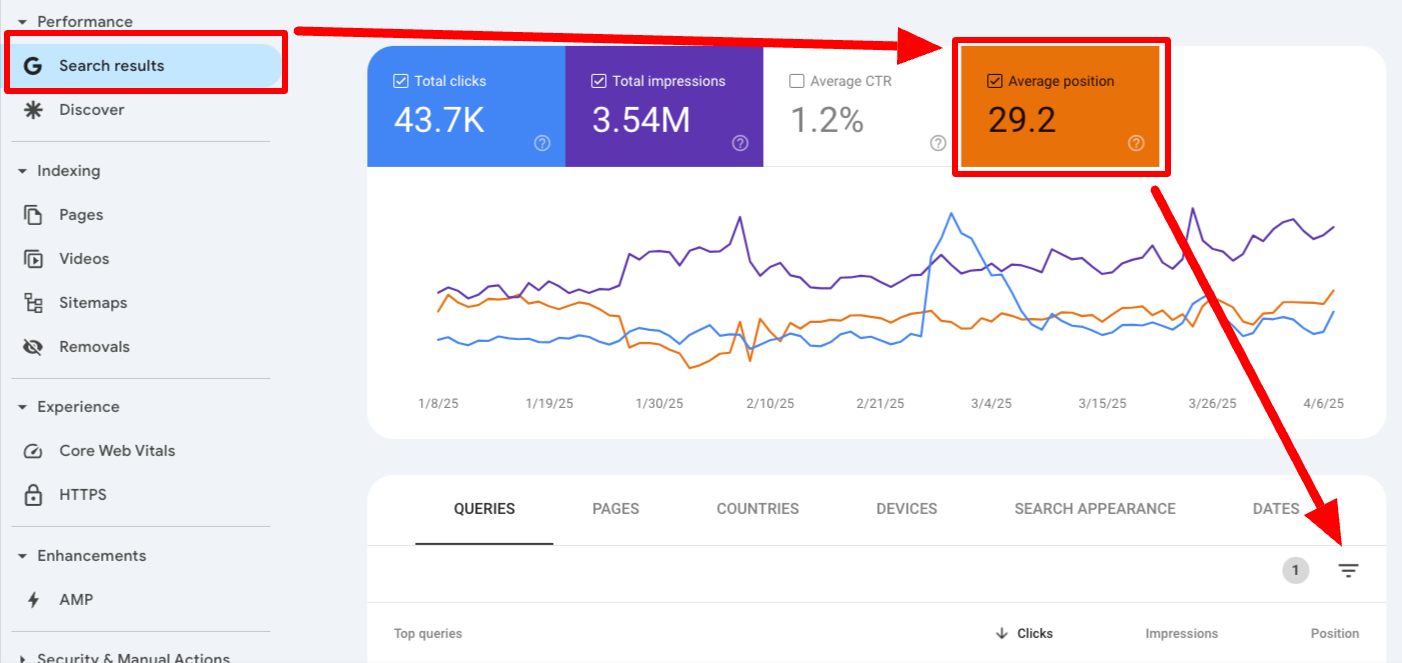Switch to the DEVICES tab

[907, 509]
